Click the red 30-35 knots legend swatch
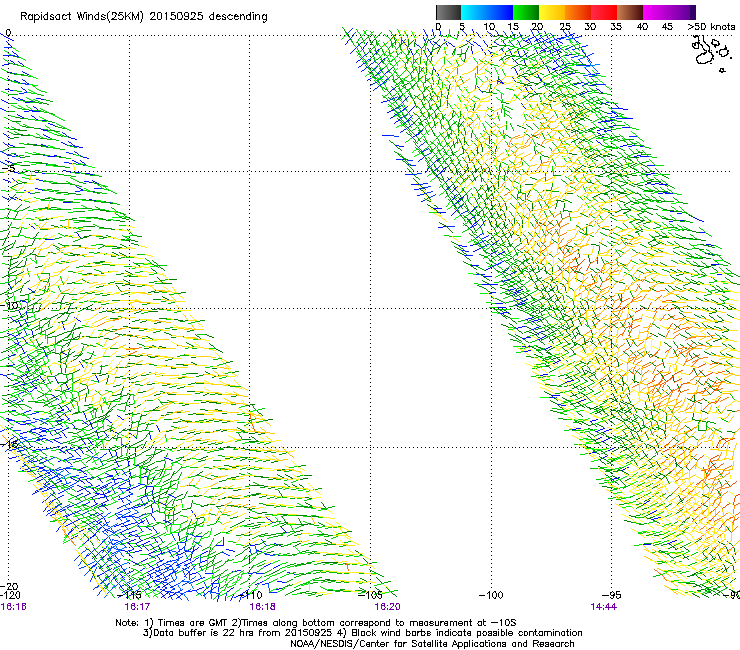The height and width of the screenshot is (650, 740). [x=604, y=12]
